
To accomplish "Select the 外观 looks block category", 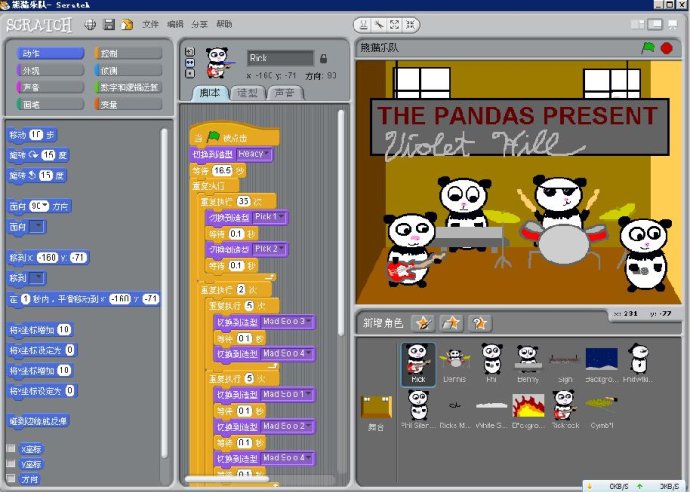I will (x=50, y=70).
